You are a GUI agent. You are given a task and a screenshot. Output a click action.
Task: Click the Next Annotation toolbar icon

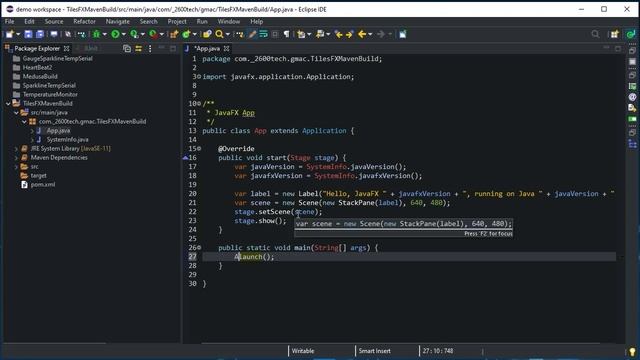[x=302, y=34]
